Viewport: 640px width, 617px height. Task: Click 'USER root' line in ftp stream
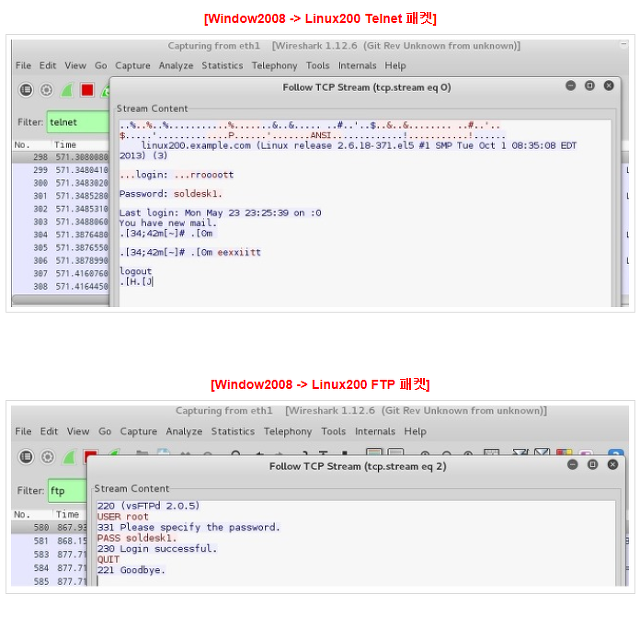pyautogui.click(x=122, y=517)
